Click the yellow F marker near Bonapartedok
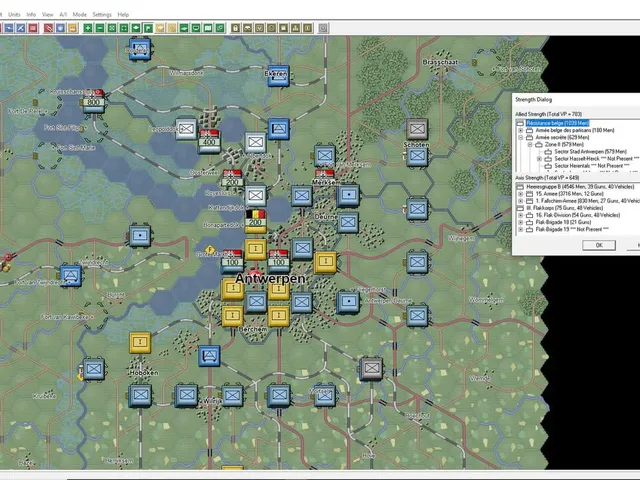 (x=210, y=249)
